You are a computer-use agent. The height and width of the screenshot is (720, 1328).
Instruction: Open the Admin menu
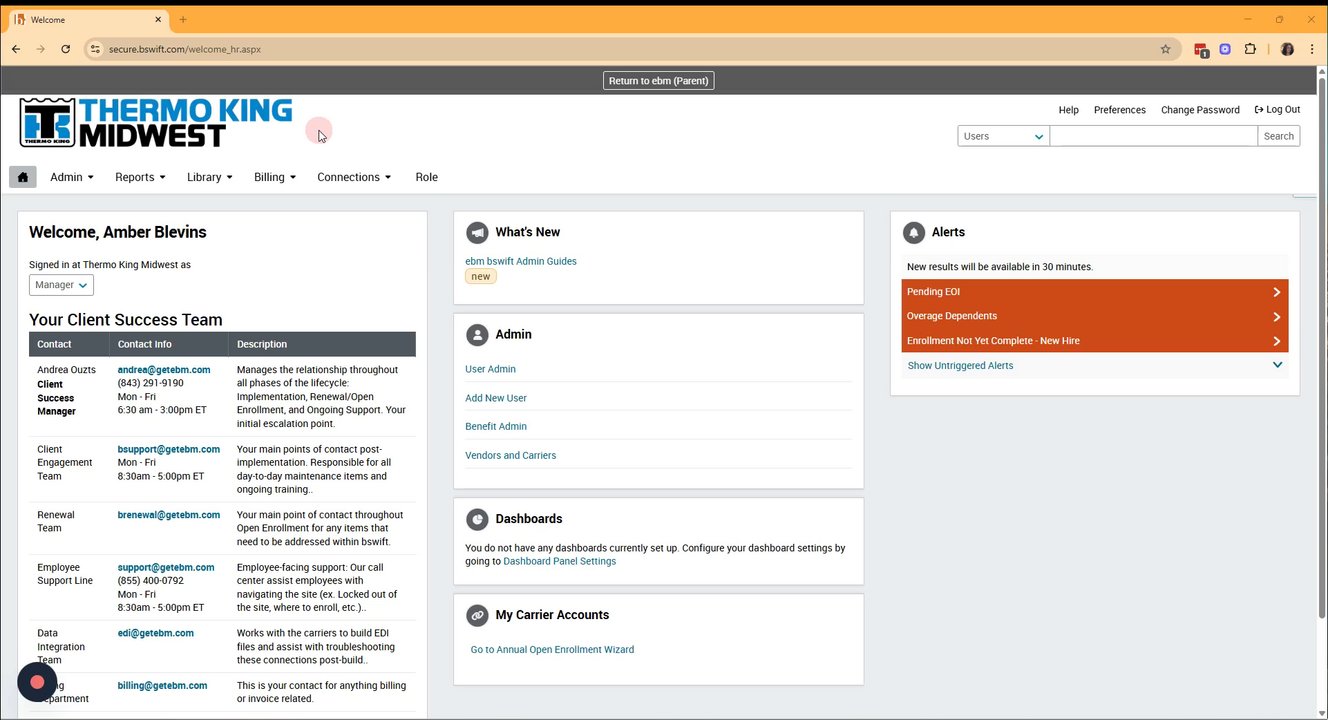tap(72, 177)
